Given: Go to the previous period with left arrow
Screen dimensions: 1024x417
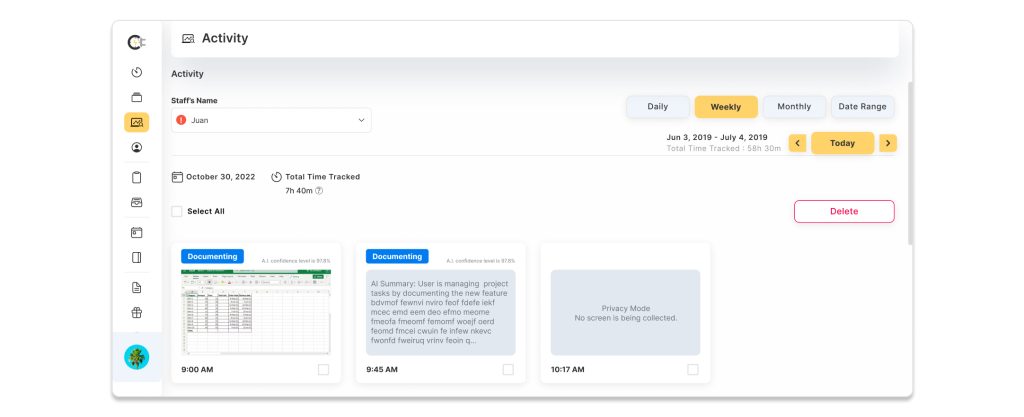Looking at the screenshot, I should [797, 143].
